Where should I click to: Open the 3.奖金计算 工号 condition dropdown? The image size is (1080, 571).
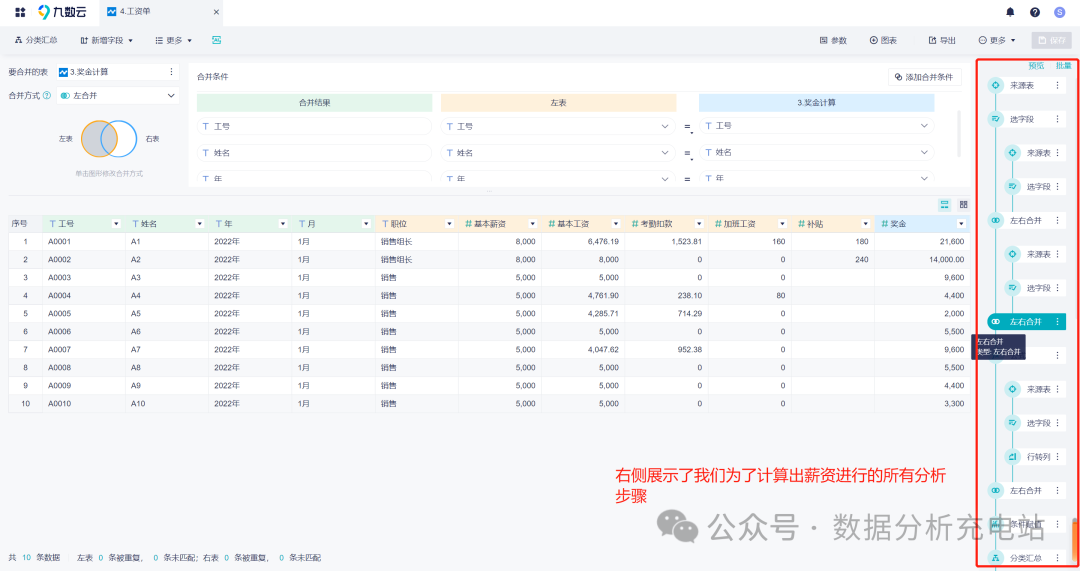[816, 126]
